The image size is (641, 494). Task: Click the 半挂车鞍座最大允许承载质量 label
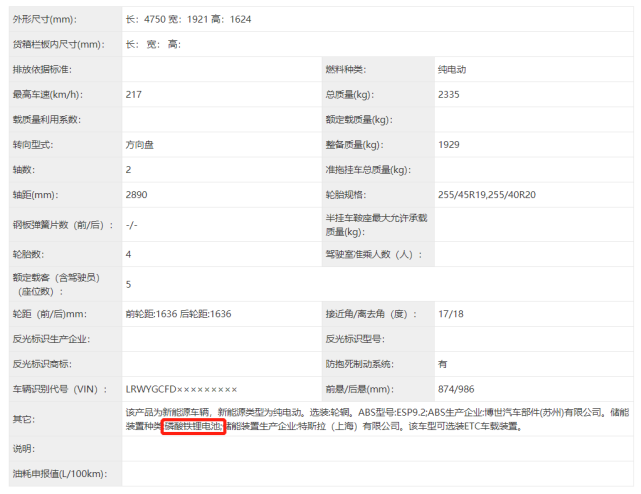(376, 225)
